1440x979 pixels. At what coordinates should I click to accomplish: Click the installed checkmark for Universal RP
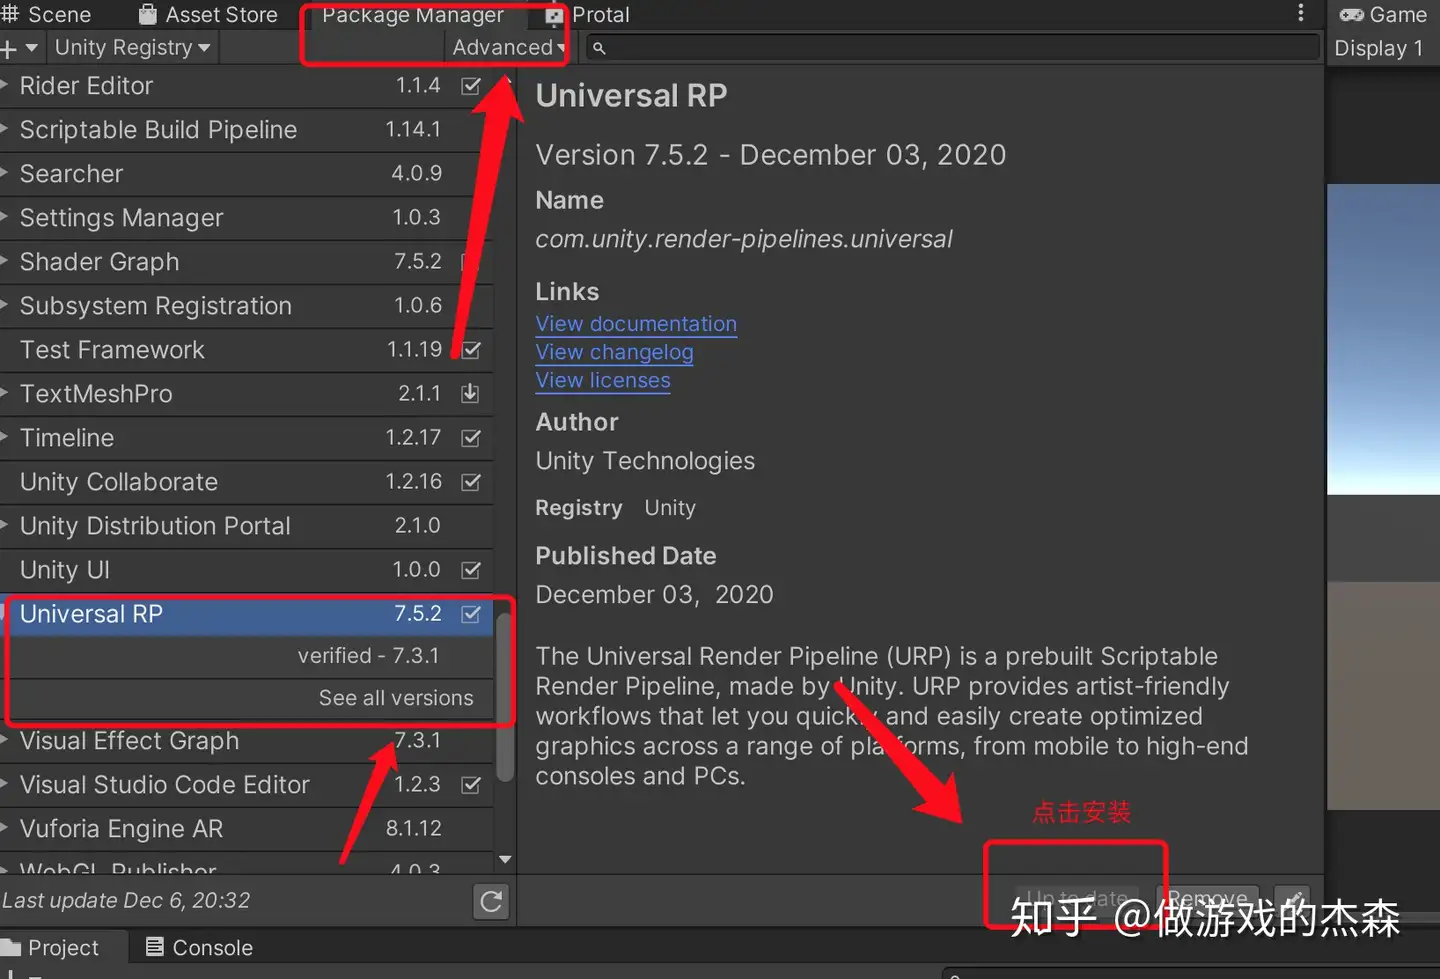[x=471, y=614]
